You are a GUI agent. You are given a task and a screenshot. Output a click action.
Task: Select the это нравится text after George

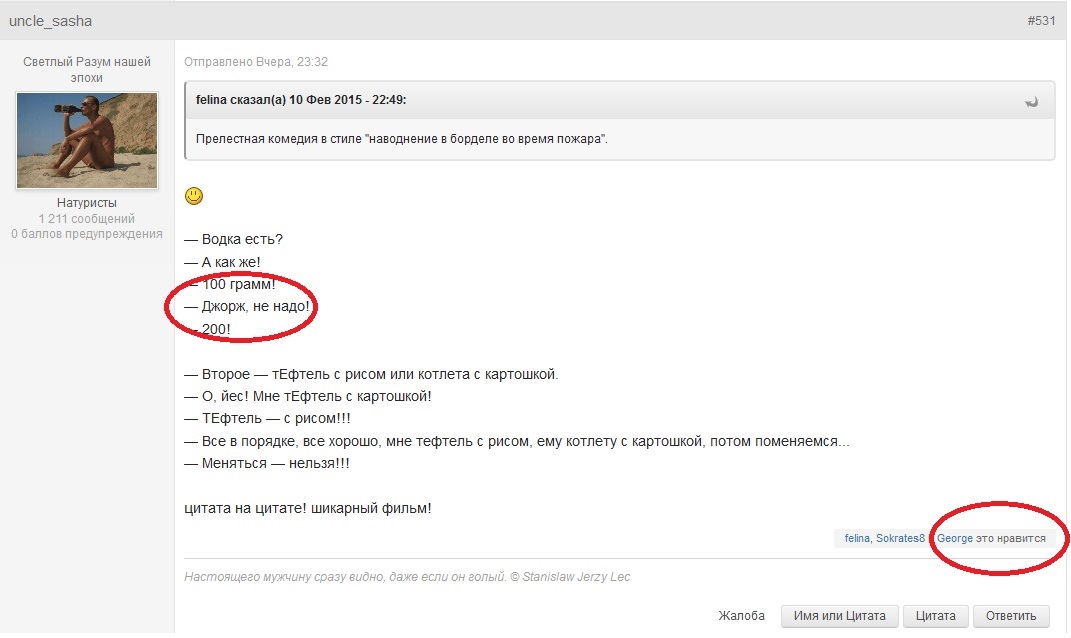point(1011,538)
